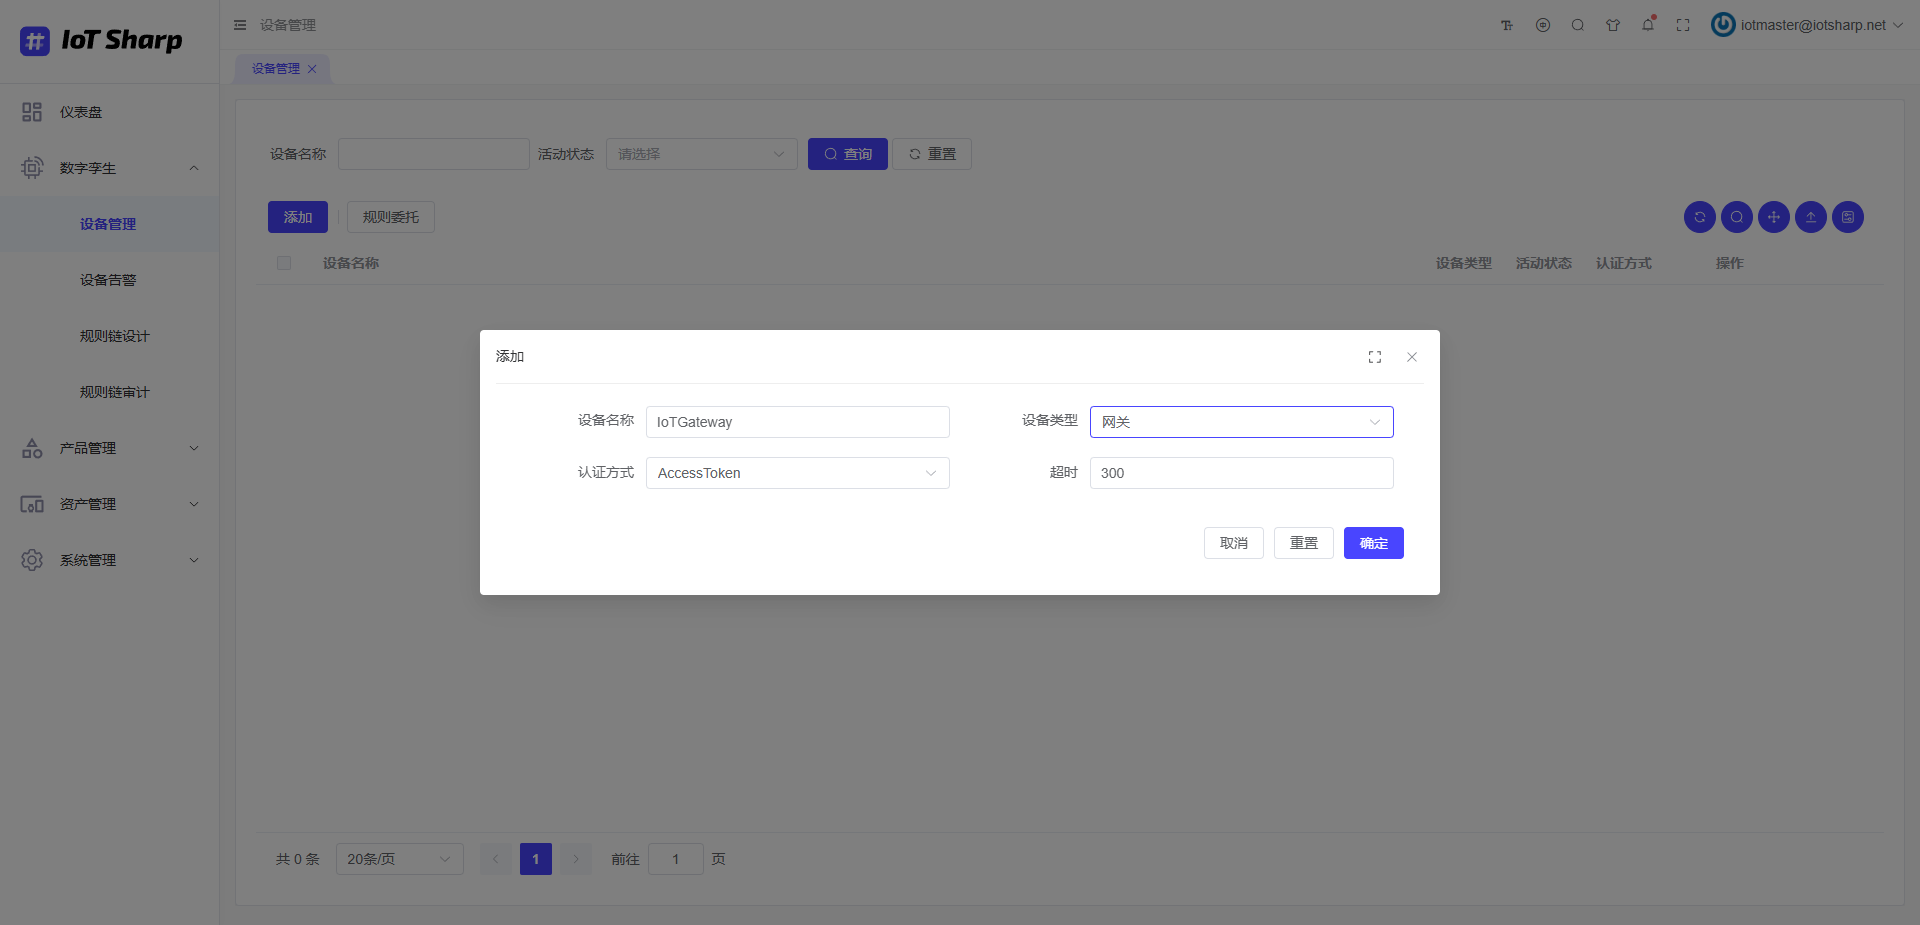Toggle the select-all checkbox in table header
Image resolution: width=1920 pixels, height=925 pixels.
tap(284, 262)
